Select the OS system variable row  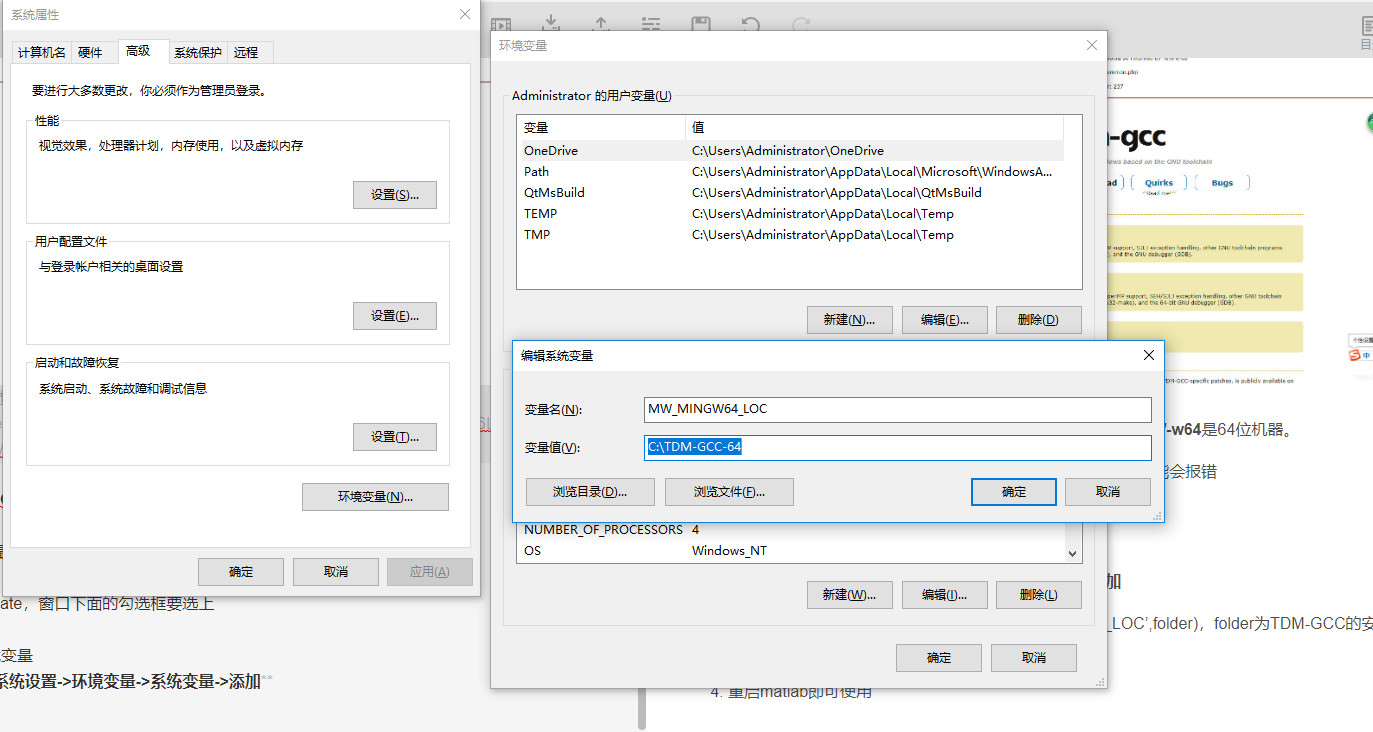click(791, 551)
